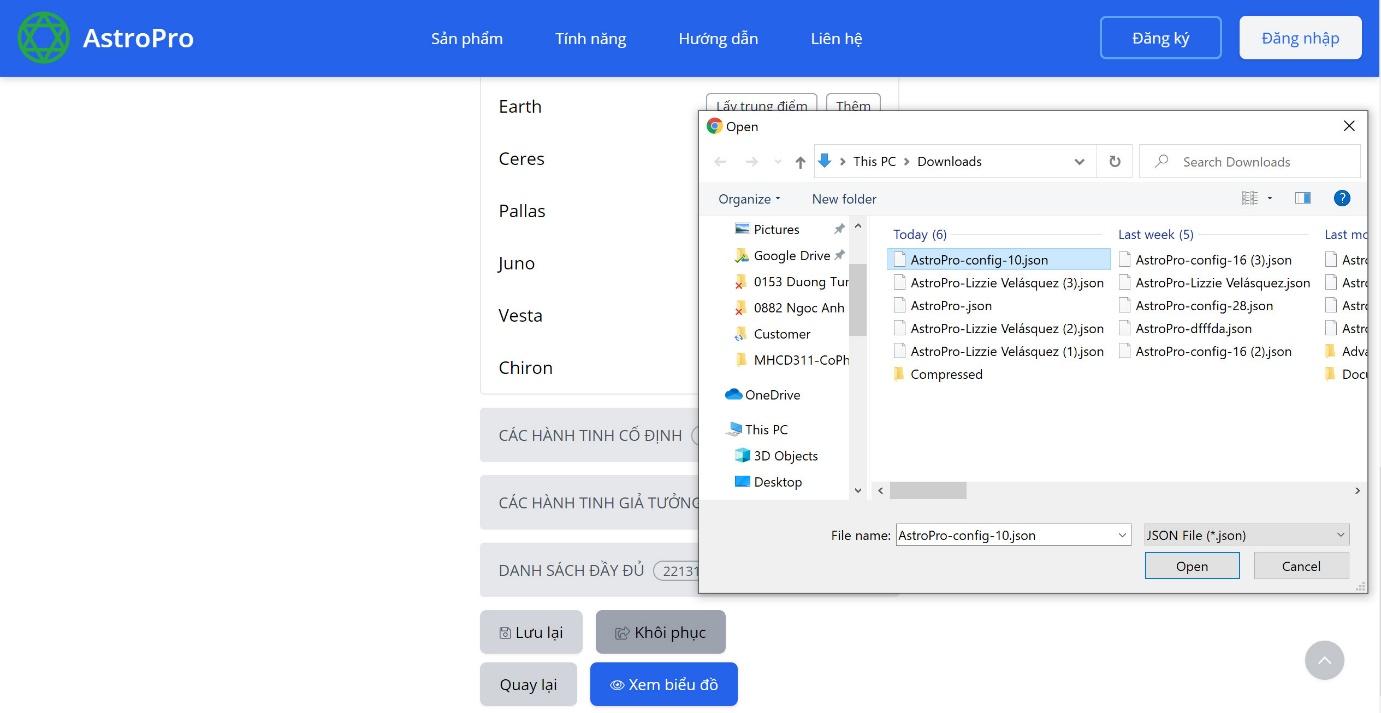Click the AstroPro logo icon

tap(43, 38)
